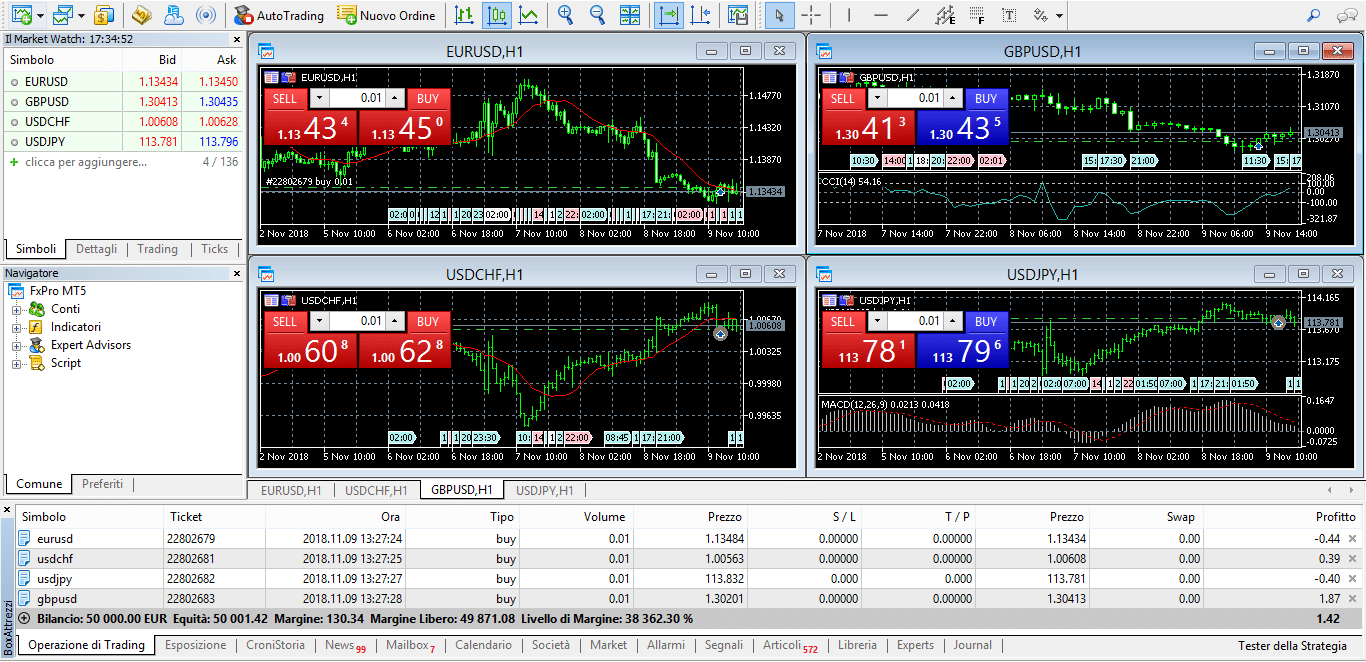The image size is (1366, 662).
Task: Open the chat bubbles icon
Action: [x=1347, y=15]
